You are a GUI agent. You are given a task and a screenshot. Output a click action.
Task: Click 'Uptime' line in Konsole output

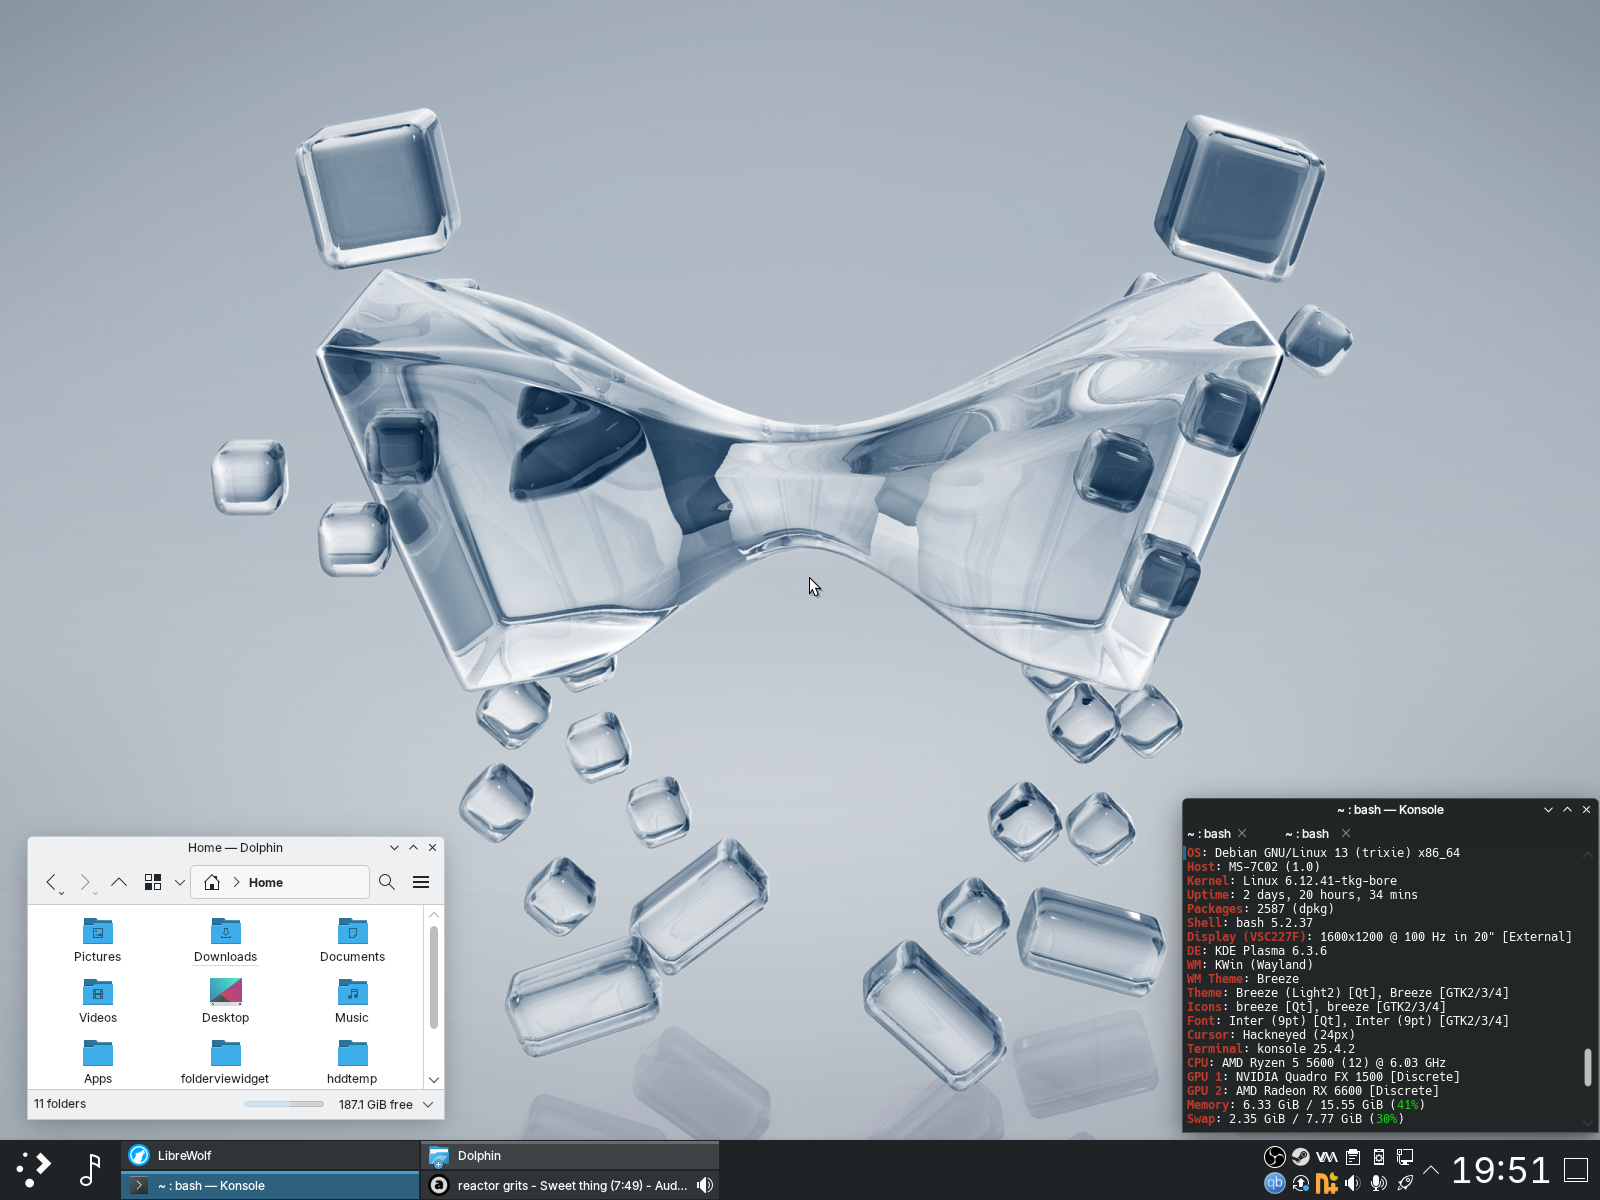[x=1302, y=895]
